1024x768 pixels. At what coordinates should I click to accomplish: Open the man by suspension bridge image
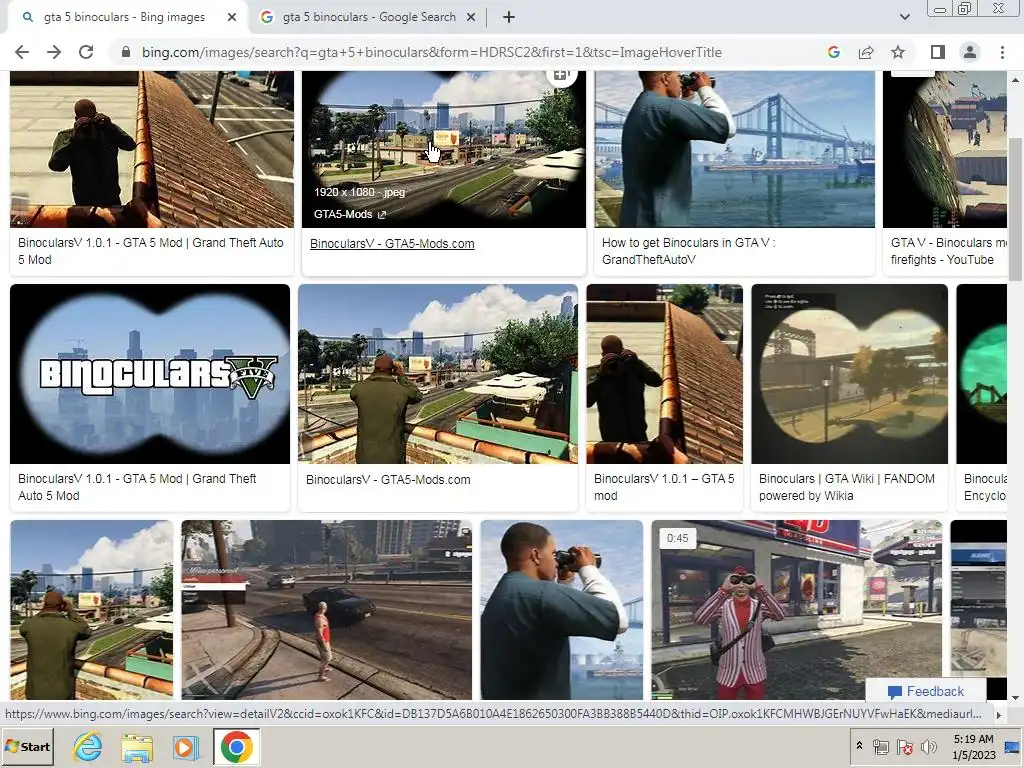click(734, 149)
